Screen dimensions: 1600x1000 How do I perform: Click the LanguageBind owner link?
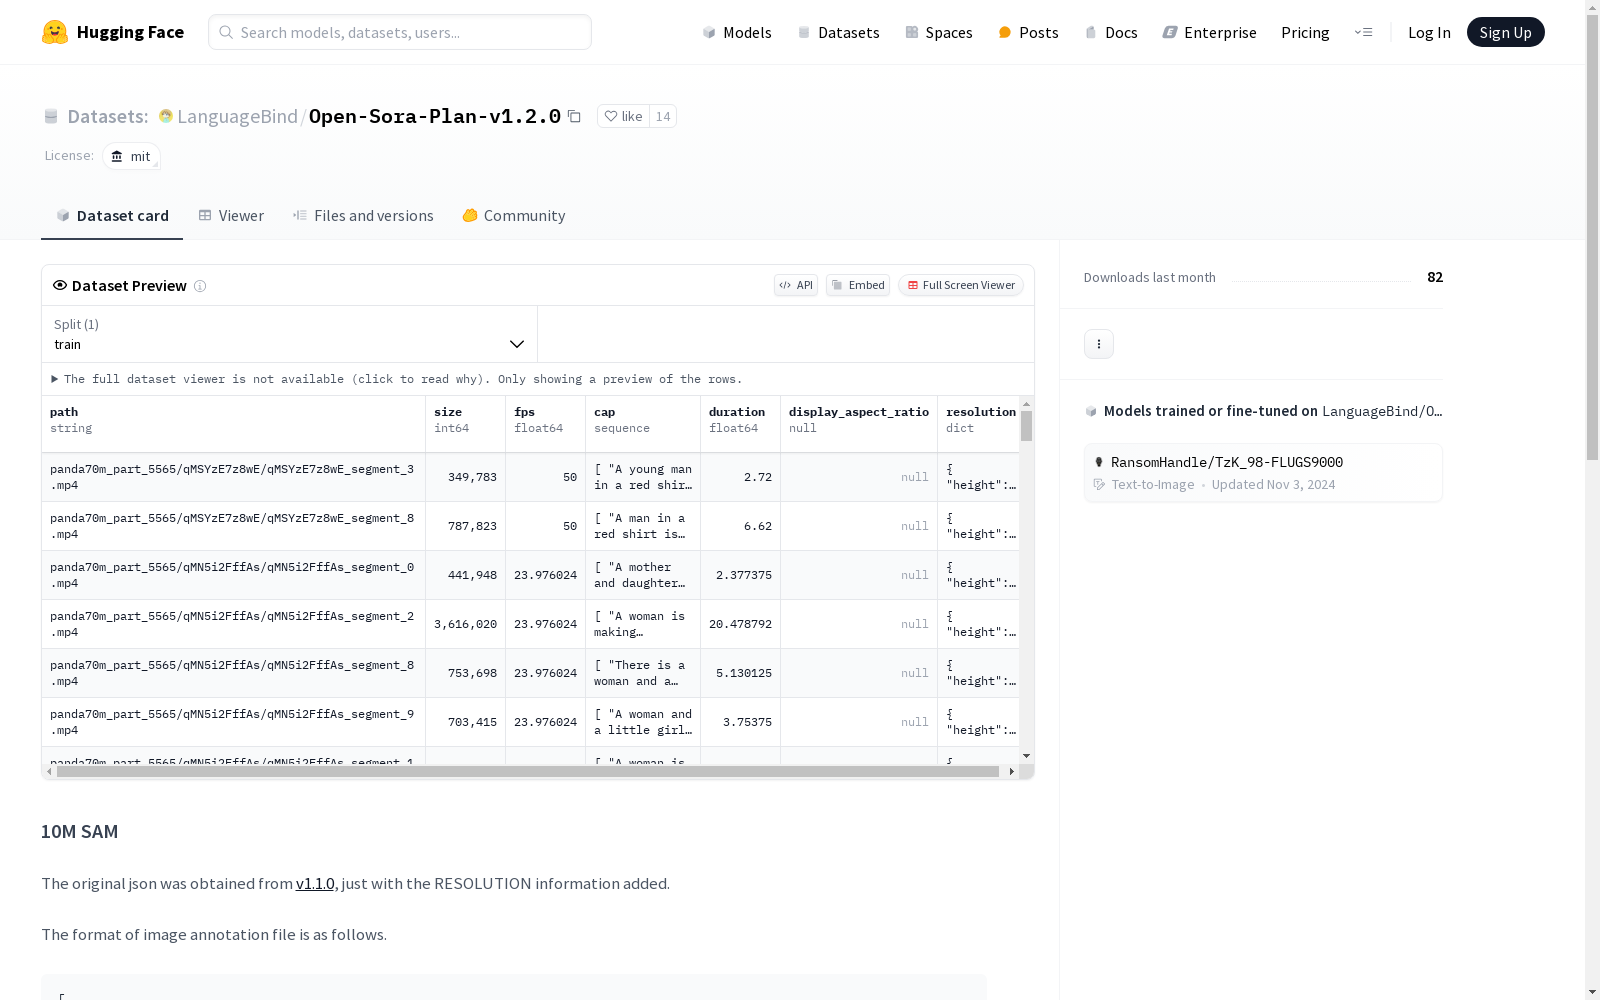coord(237,116)
